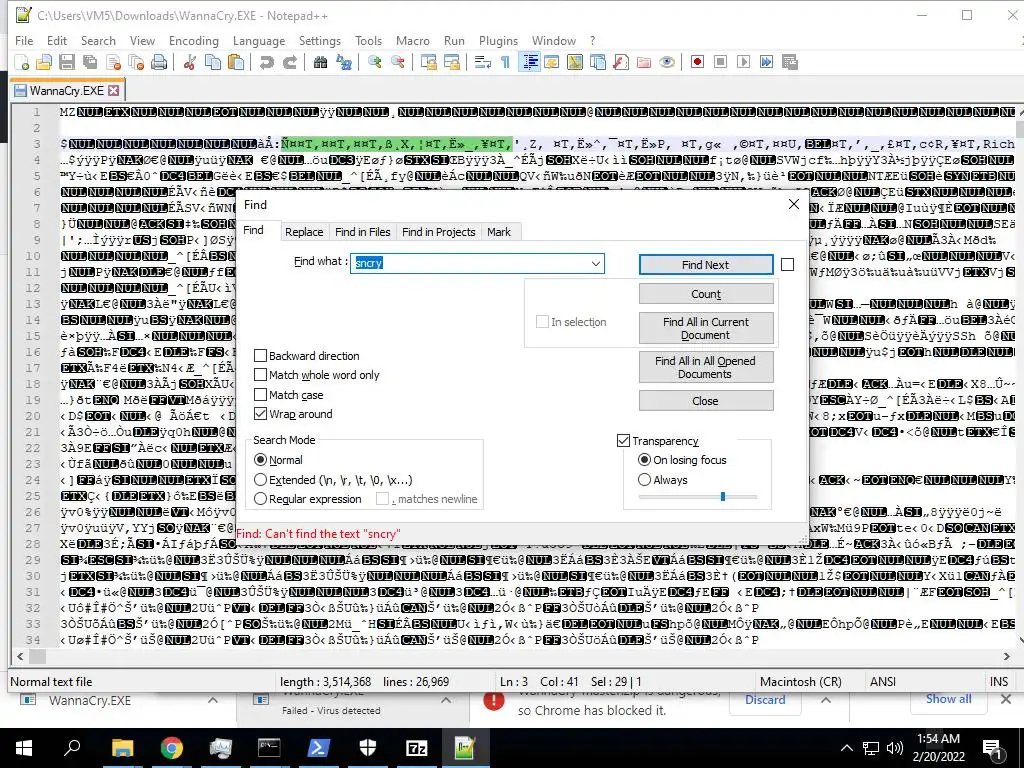Click the horizontal scrollbar thumb

(x=38, y=656)
